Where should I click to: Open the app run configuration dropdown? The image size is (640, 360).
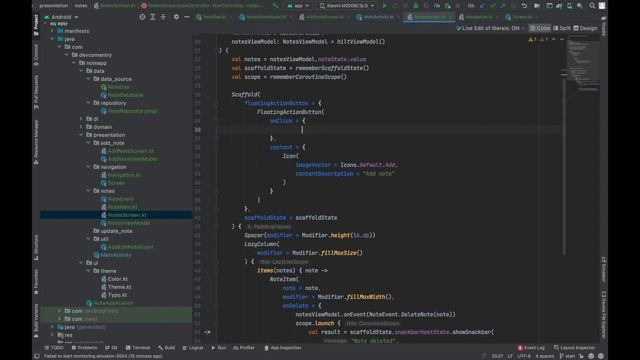[x=298, y=6]
